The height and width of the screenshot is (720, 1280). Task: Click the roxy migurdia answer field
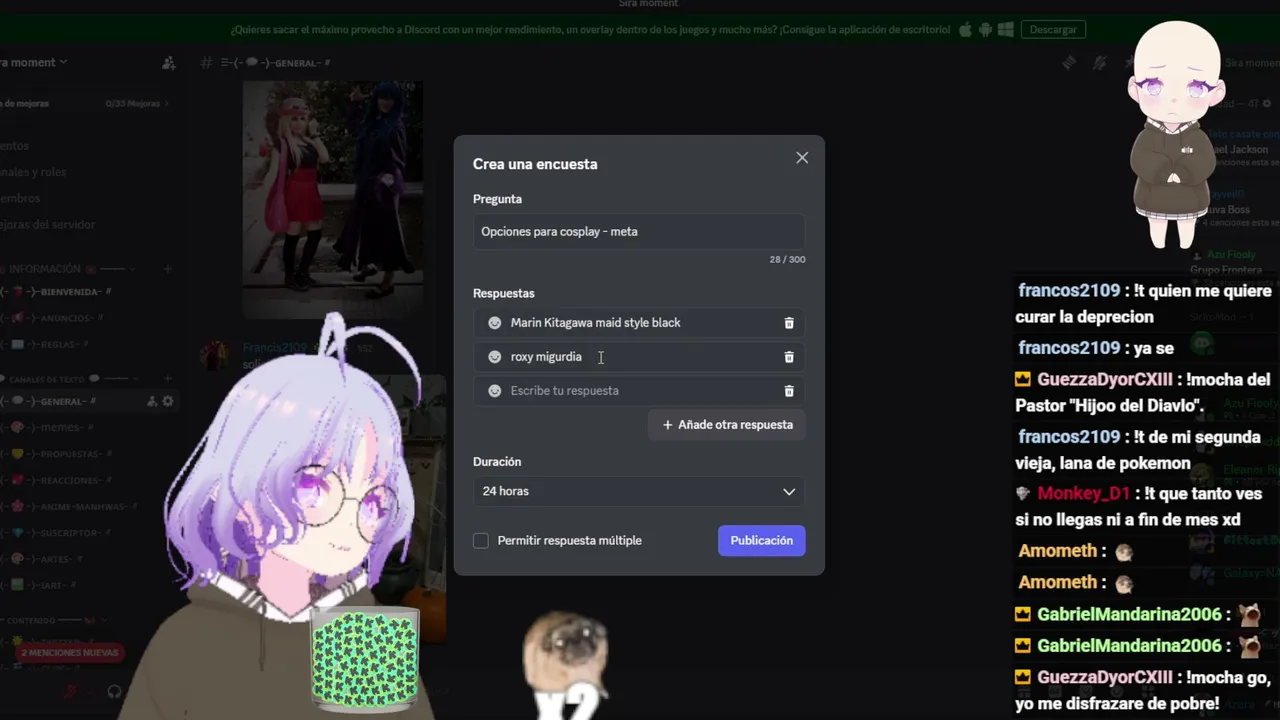point(640,357)
